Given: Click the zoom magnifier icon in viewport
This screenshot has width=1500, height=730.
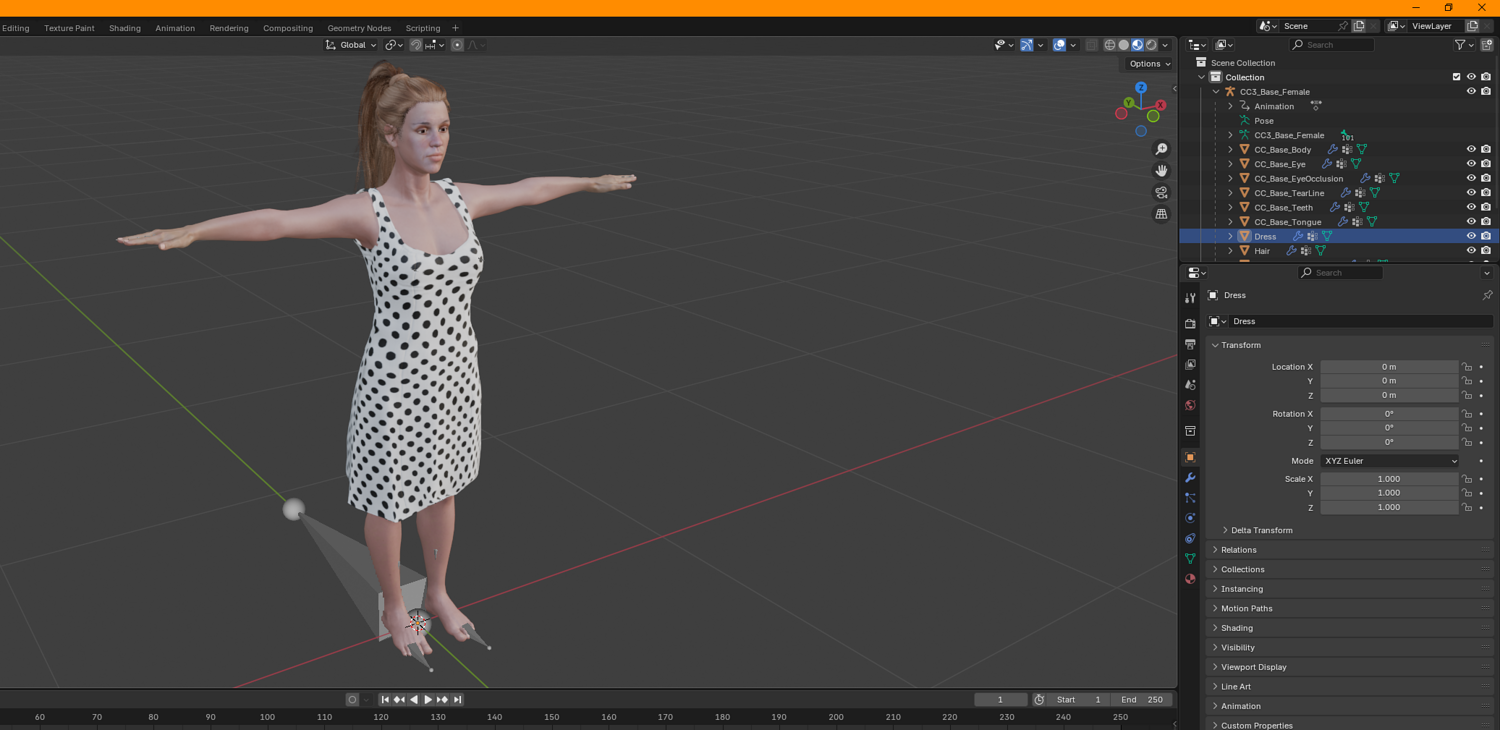Looking at the screenshot, I should coord(1161,149).
